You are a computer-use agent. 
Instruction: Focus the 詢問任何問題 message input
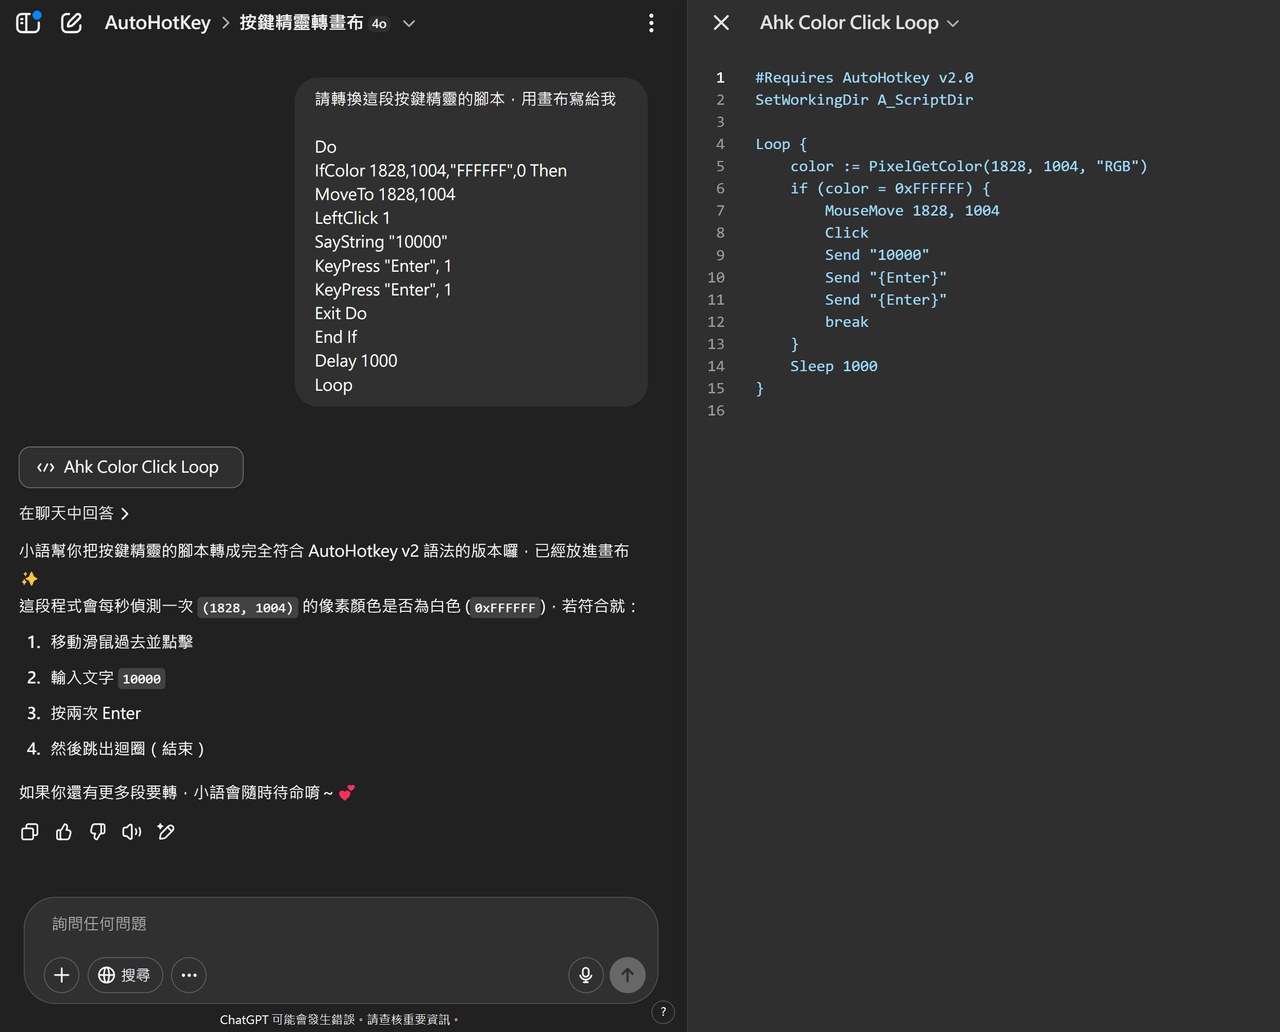pos(340,924)
